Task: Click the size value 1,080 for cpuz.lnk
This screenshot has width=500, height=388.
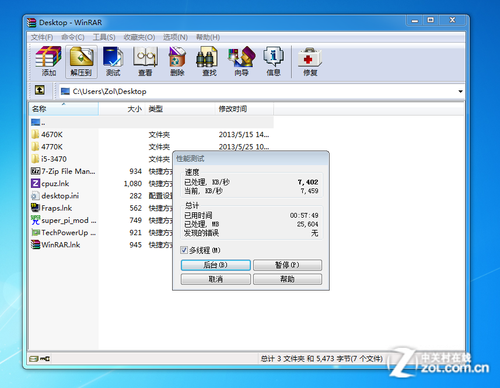Action: coord(133,184)
